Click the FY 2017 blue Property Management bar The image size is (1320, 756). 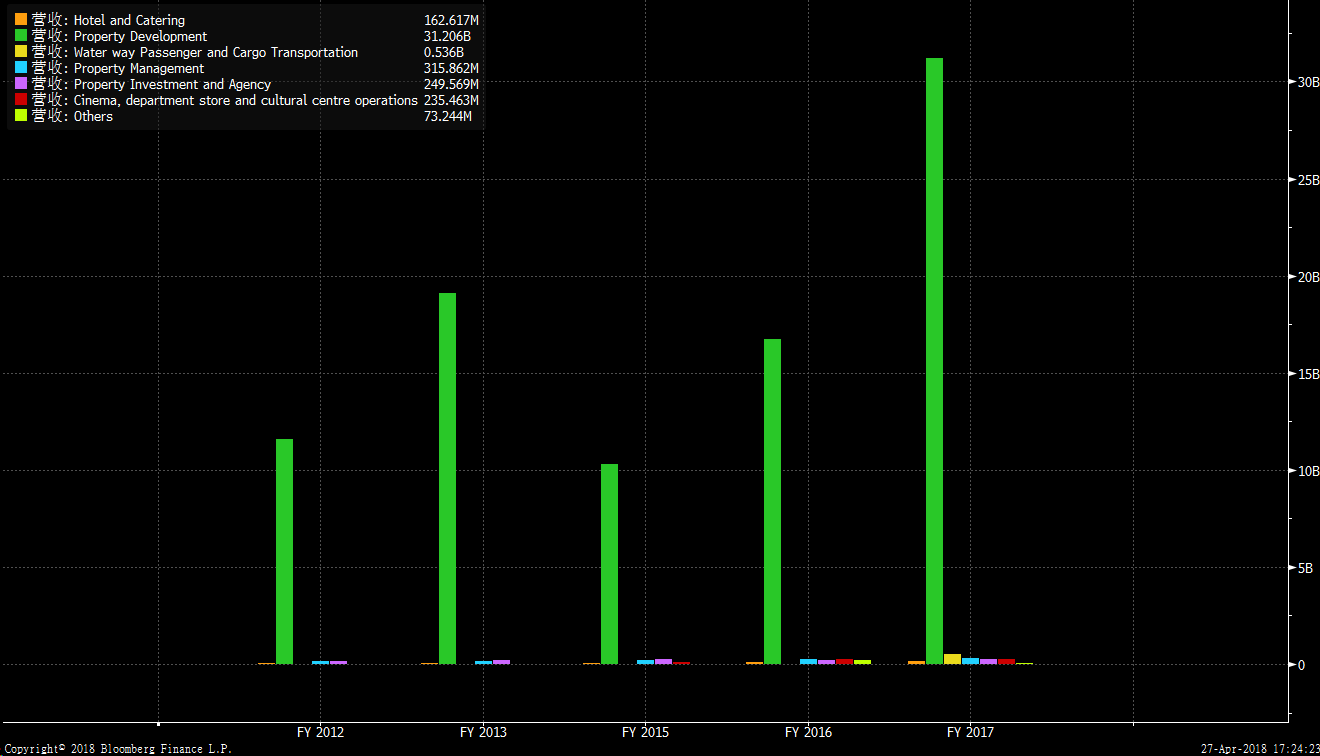[x=970, y=661]
